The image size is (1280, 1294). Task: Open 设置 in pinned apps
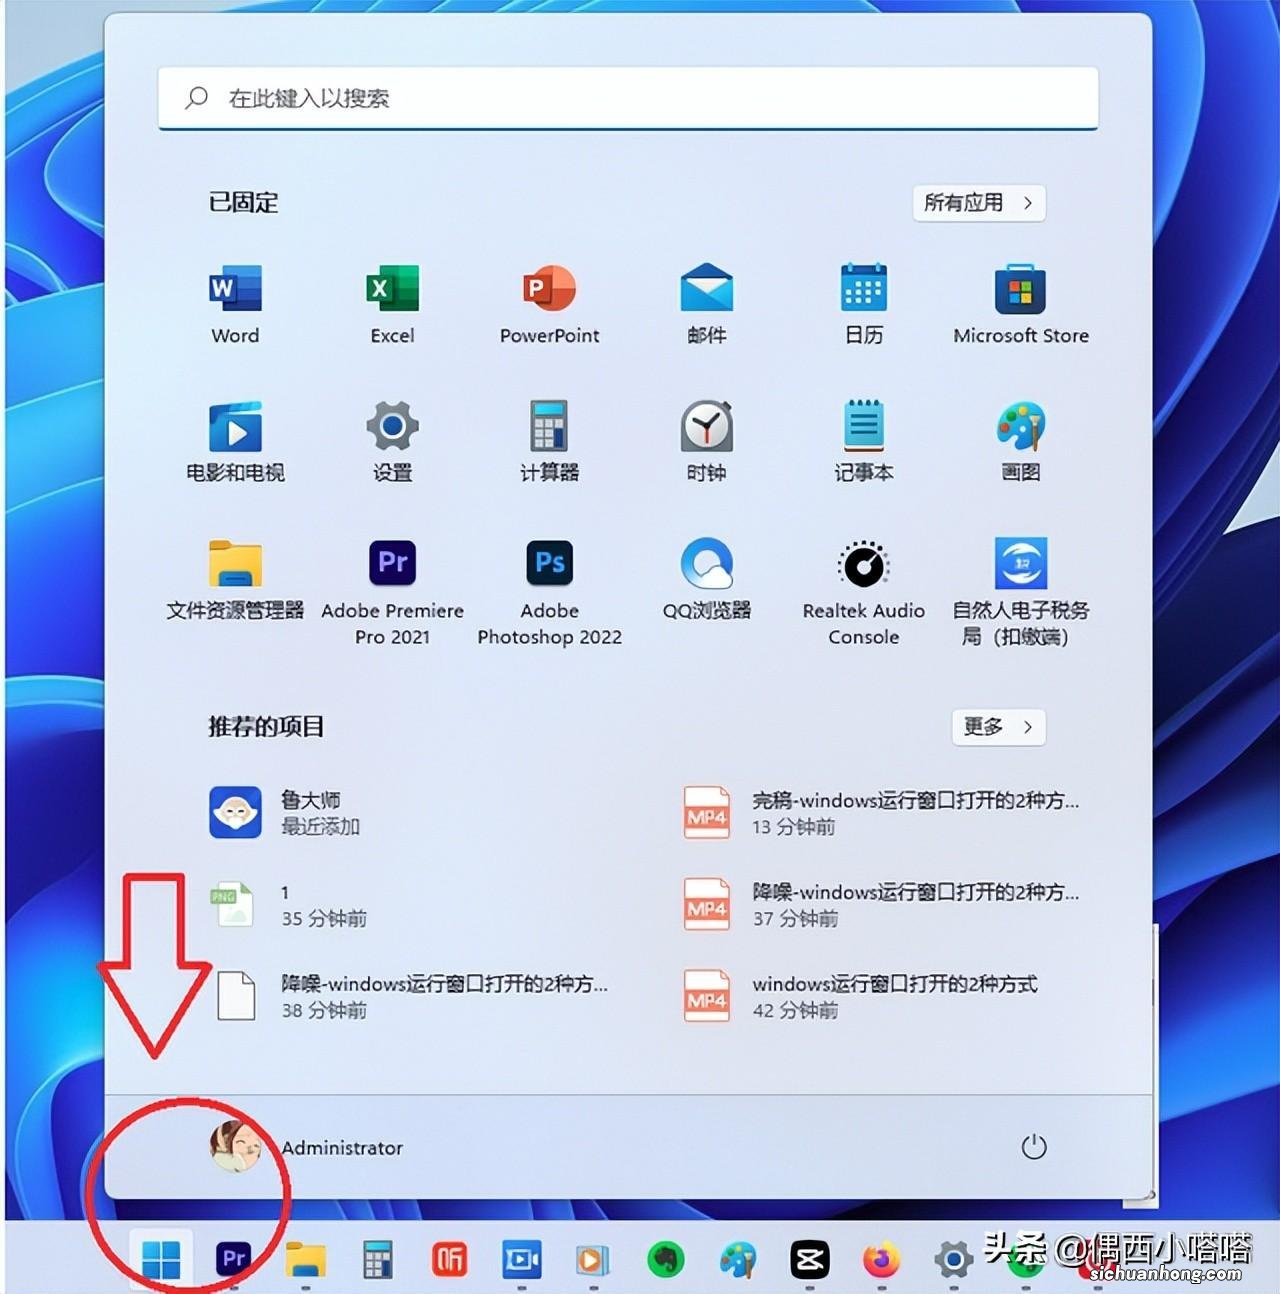tap(392, 441)
